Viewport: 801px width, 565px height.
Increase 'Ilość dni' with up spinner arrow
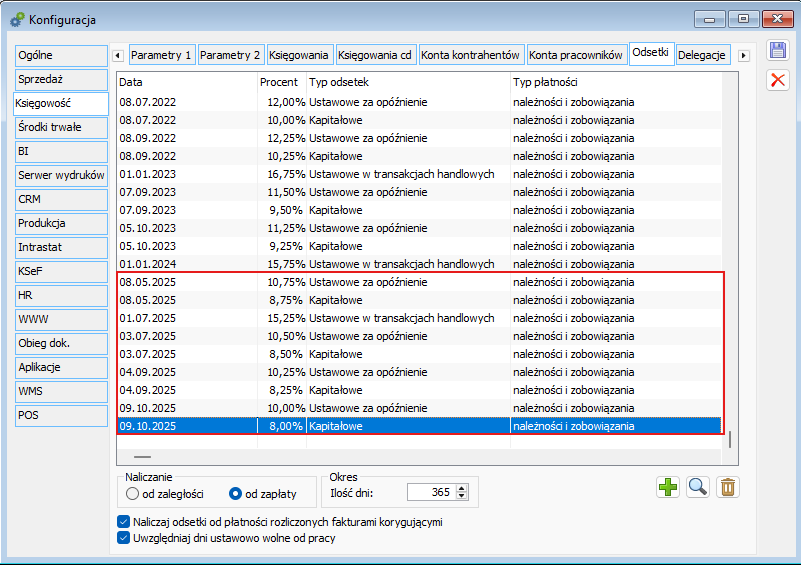(461, 488)
